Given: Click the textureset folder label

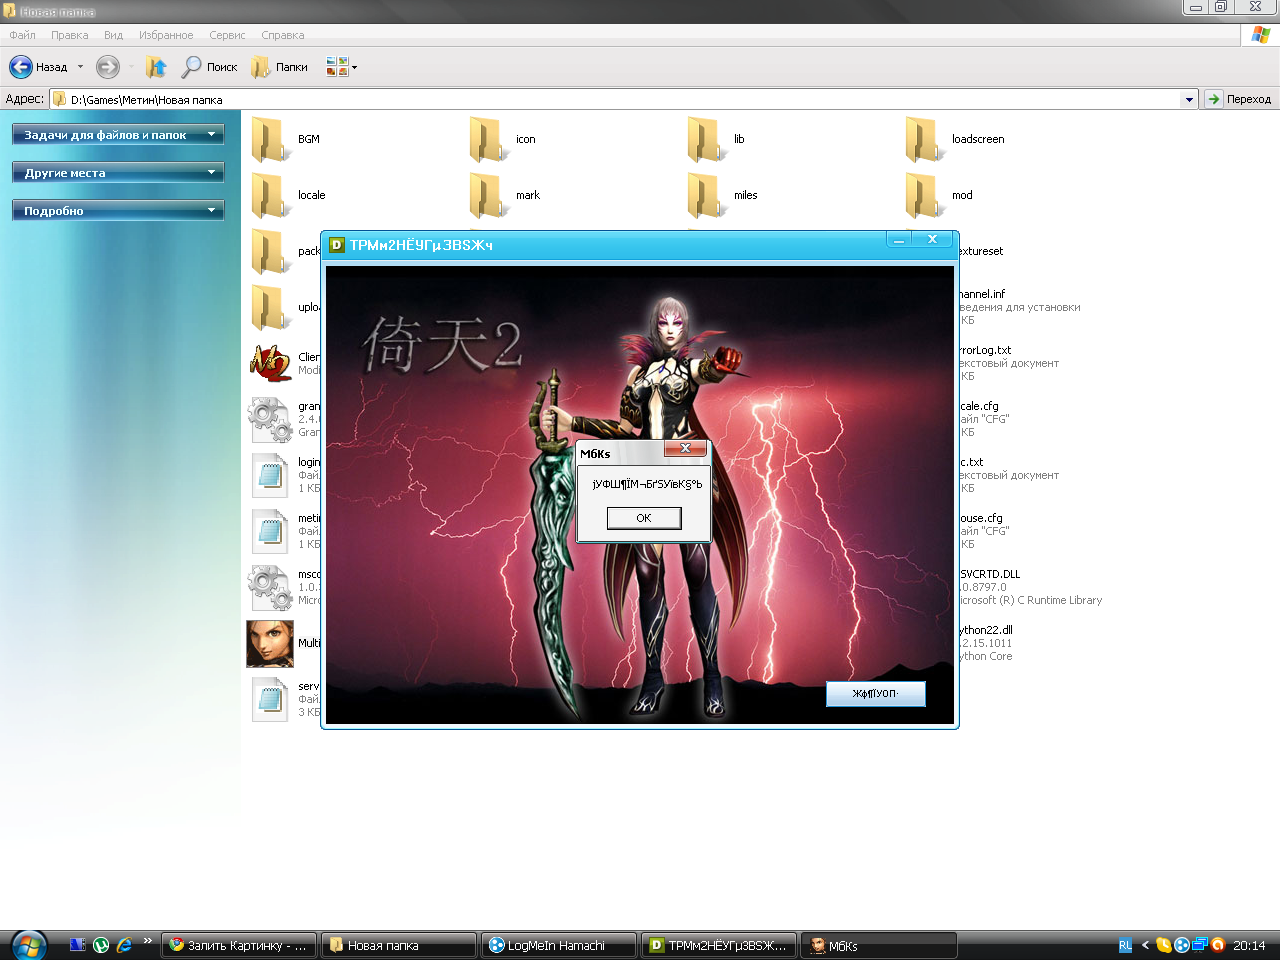Looking at the screenshot, I should point(980,251).
